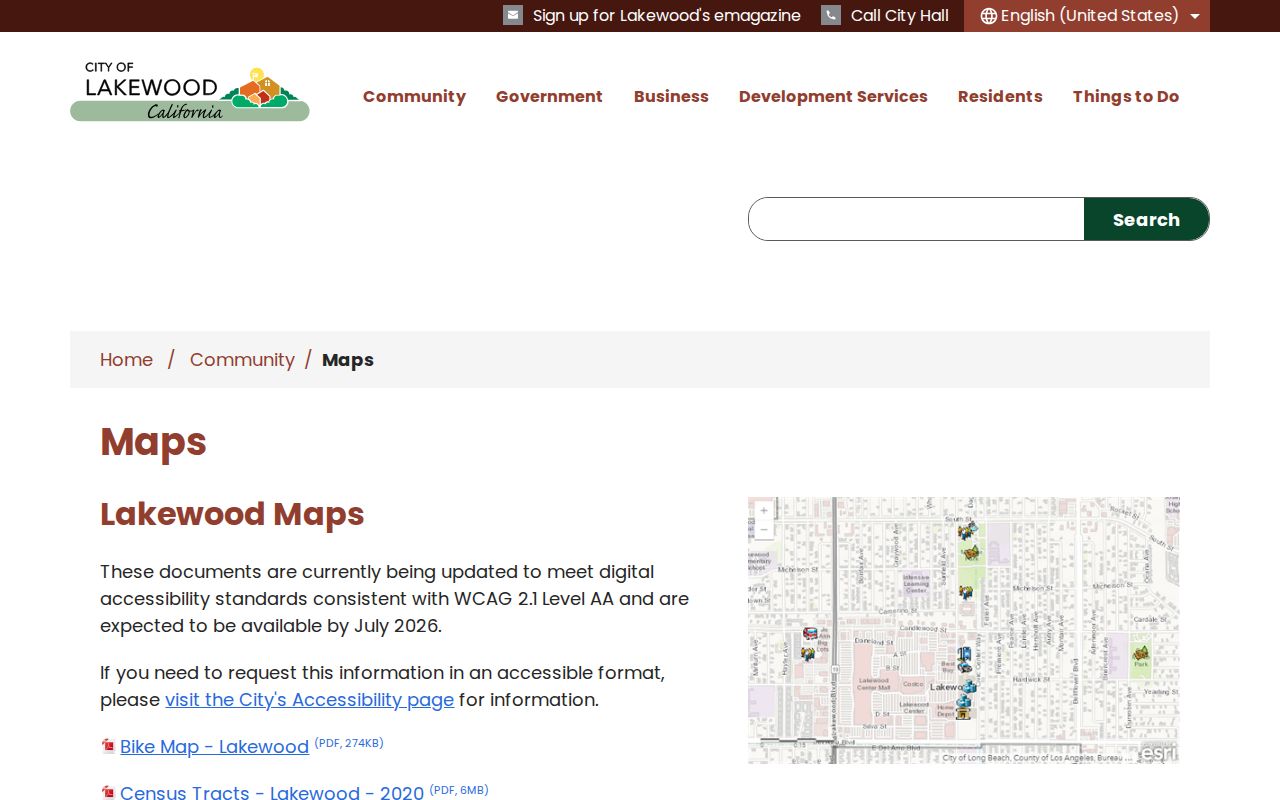Open the City of Lakewood logo homepage
This screenshot has height=800, width=1280.
[190, 94]
